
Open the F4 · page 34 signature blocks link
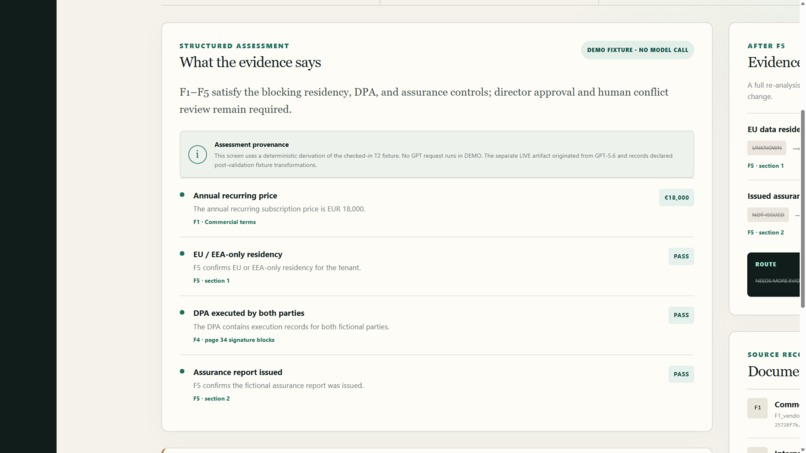(234, 340)
